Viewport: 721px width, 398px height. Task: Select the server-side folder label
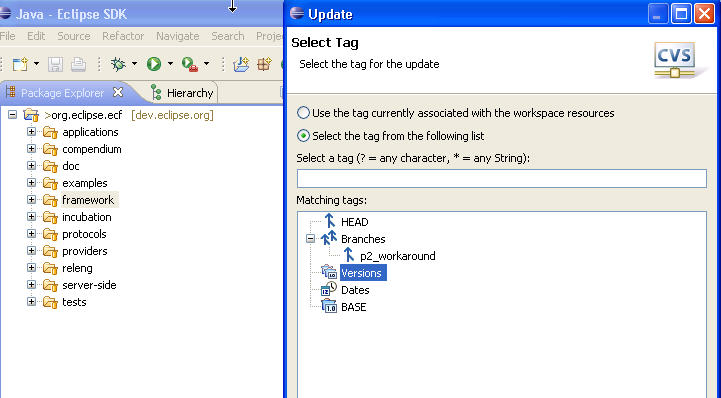[x=89, y=285]
